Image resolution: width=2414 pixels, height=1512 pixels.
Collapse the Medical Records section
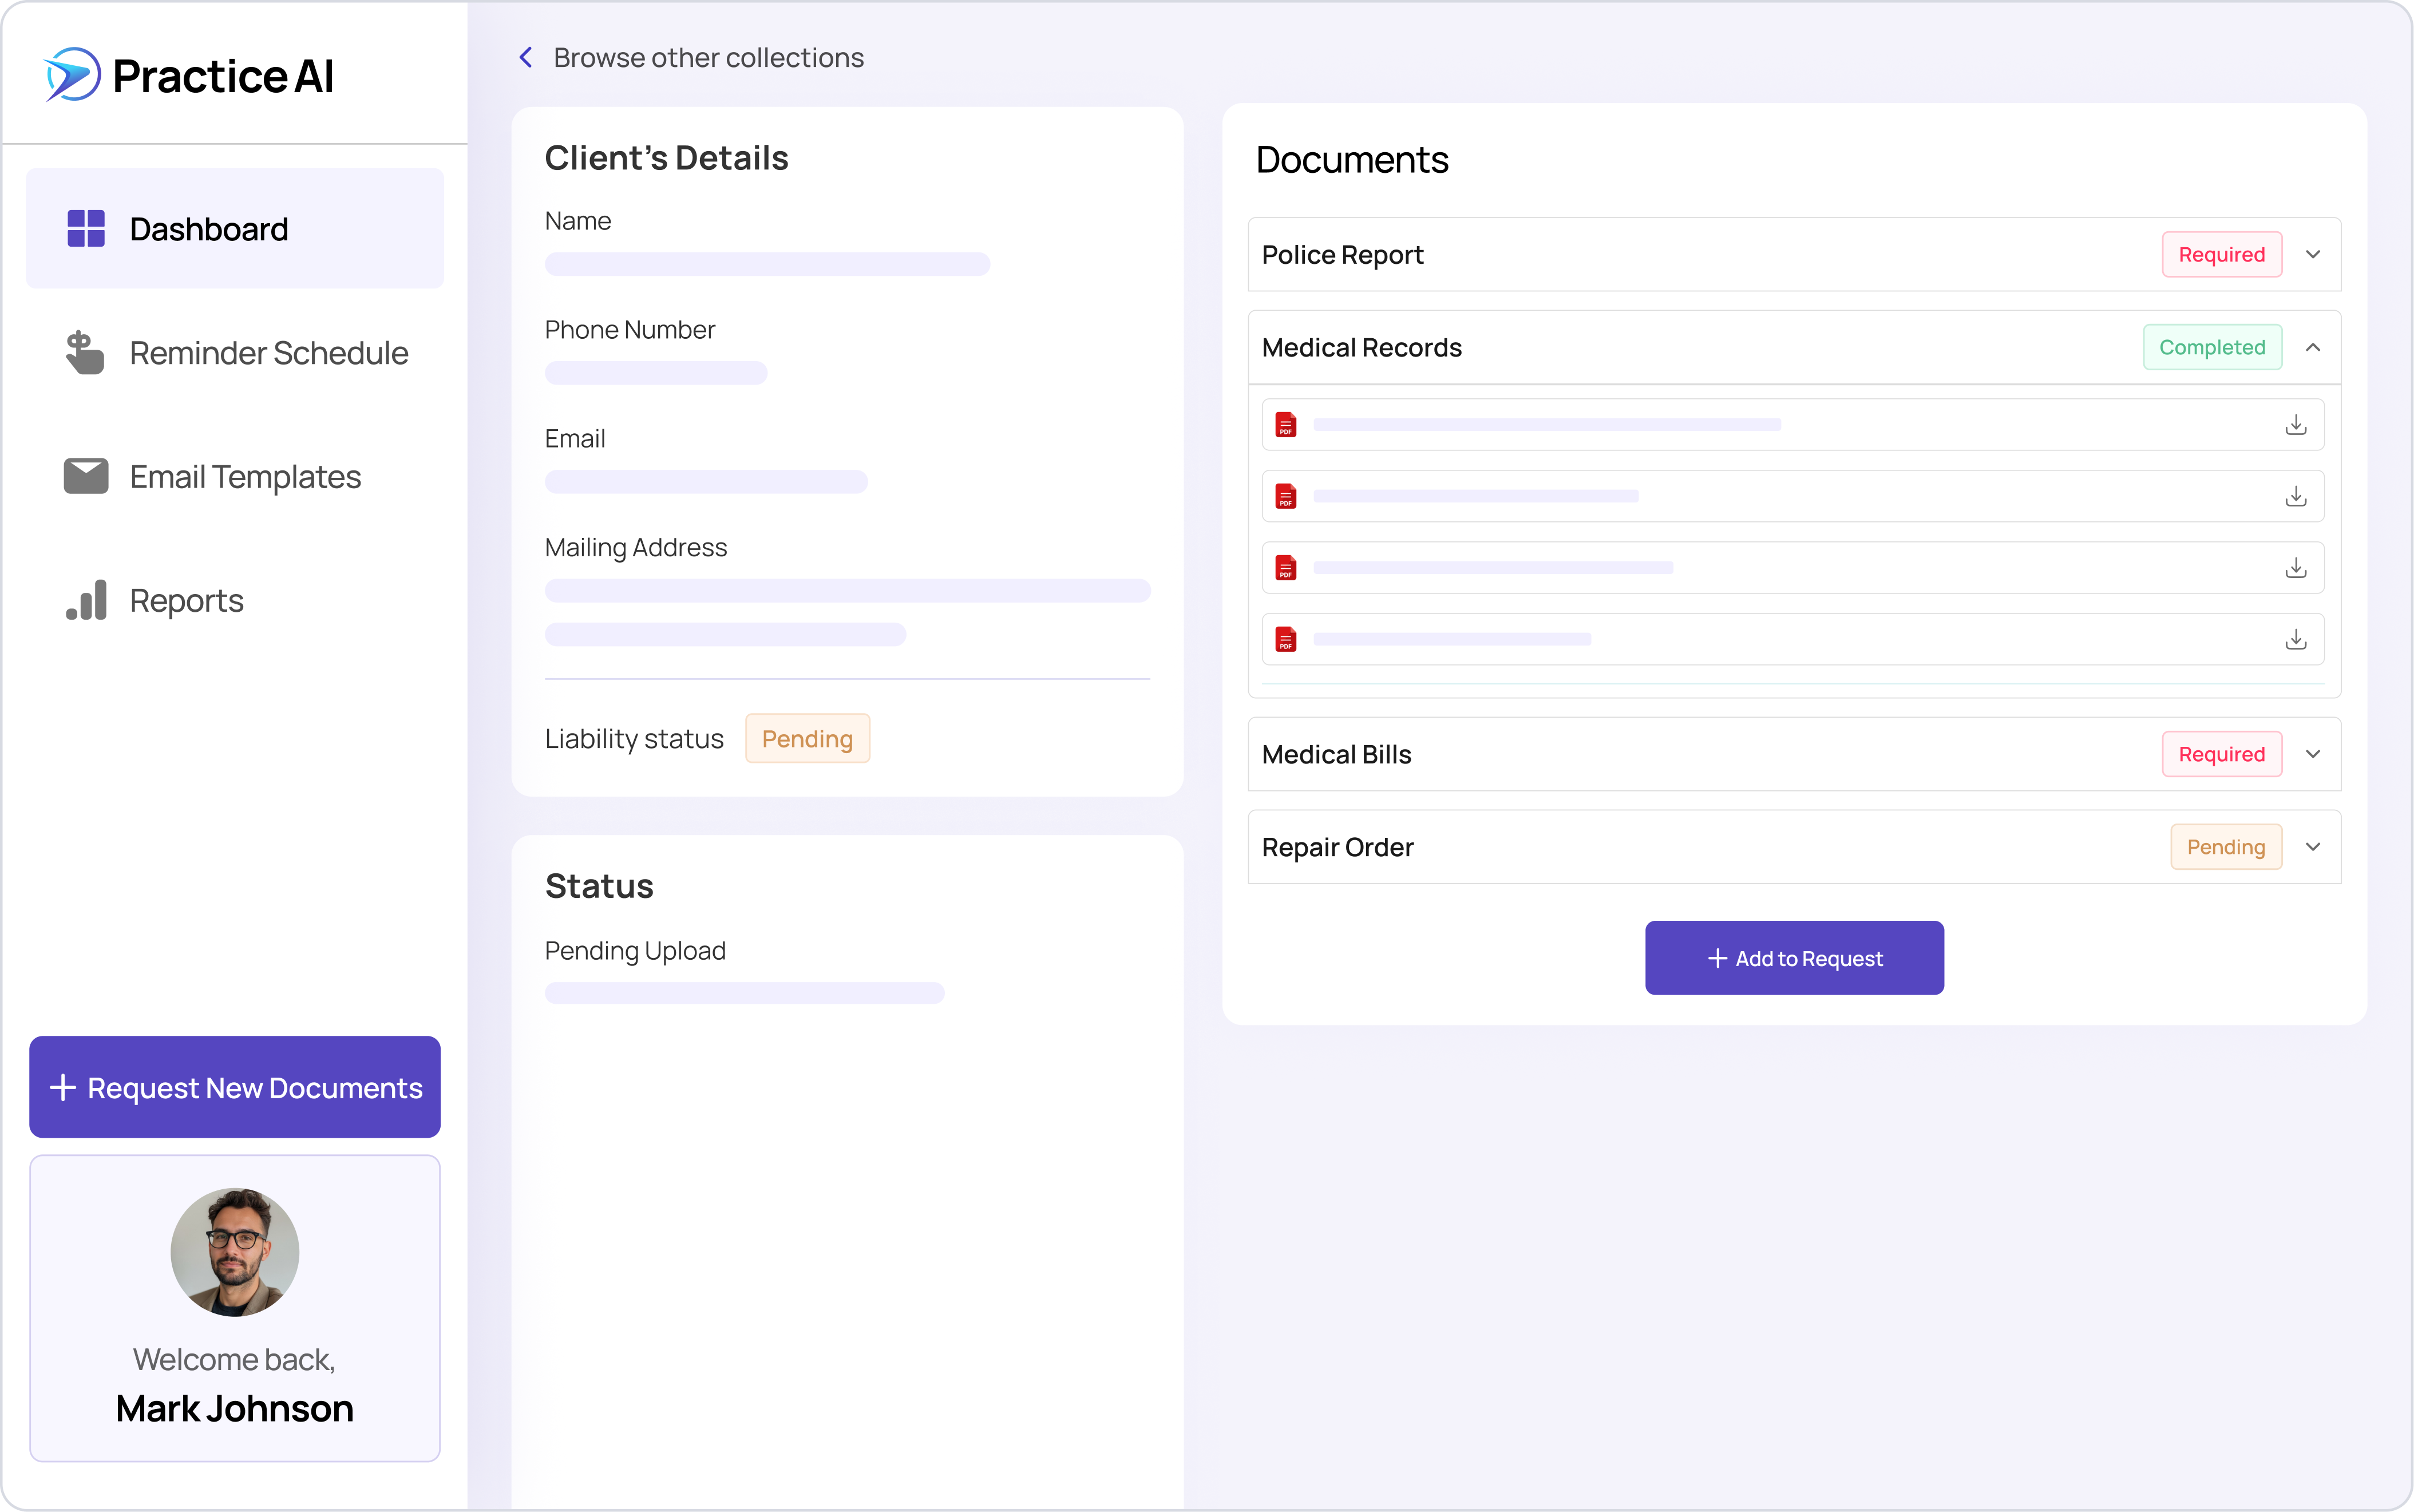point(2313,347)
